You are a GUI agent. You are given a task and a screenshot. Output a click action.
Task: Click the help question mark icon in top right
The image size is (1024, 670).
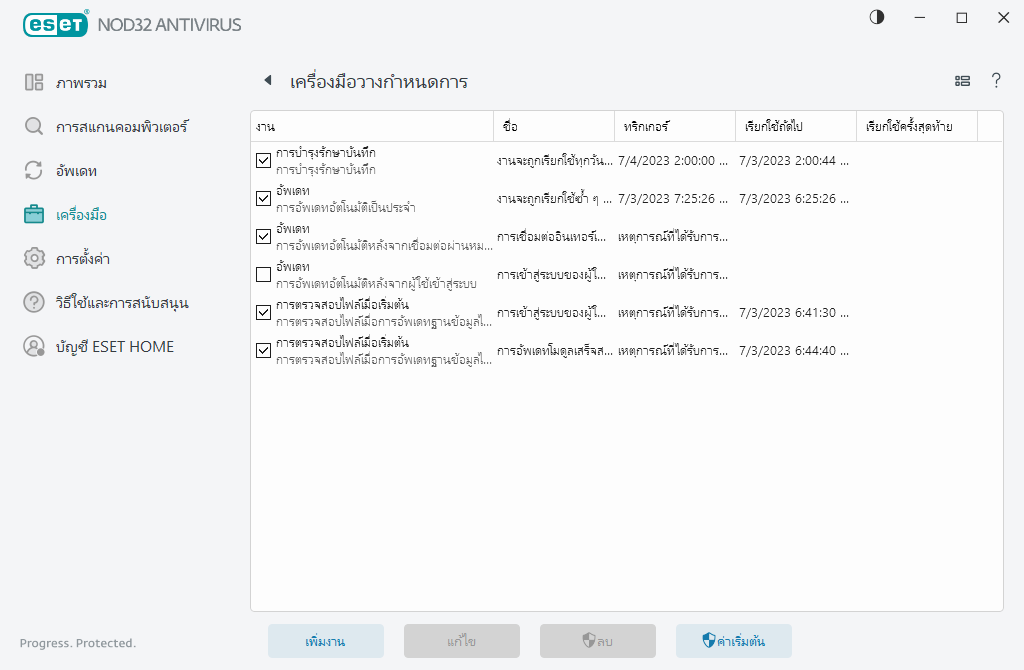pyautogui.click(x=996, y=81)
